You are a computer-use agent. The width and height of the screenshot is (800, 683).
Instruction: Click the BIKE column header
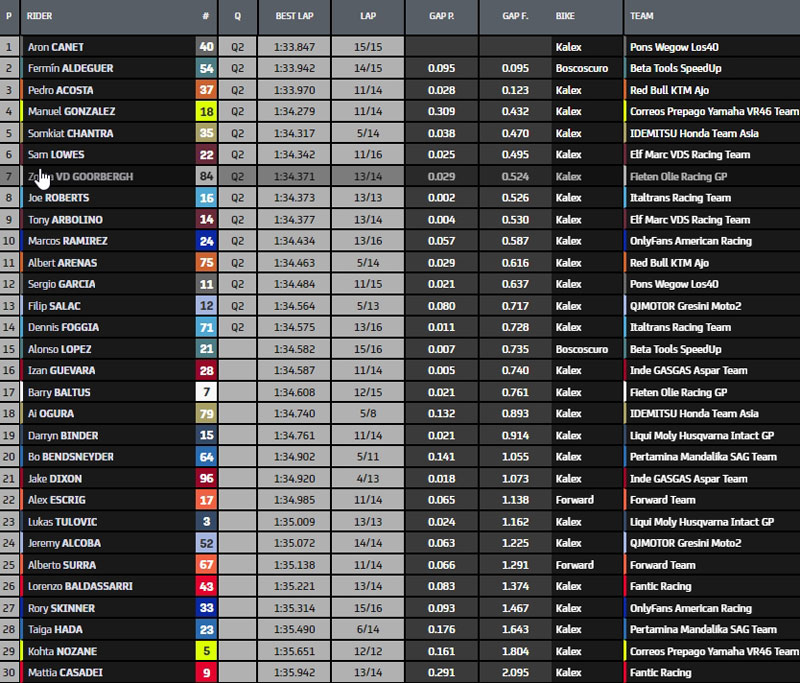tap(571, 17)
